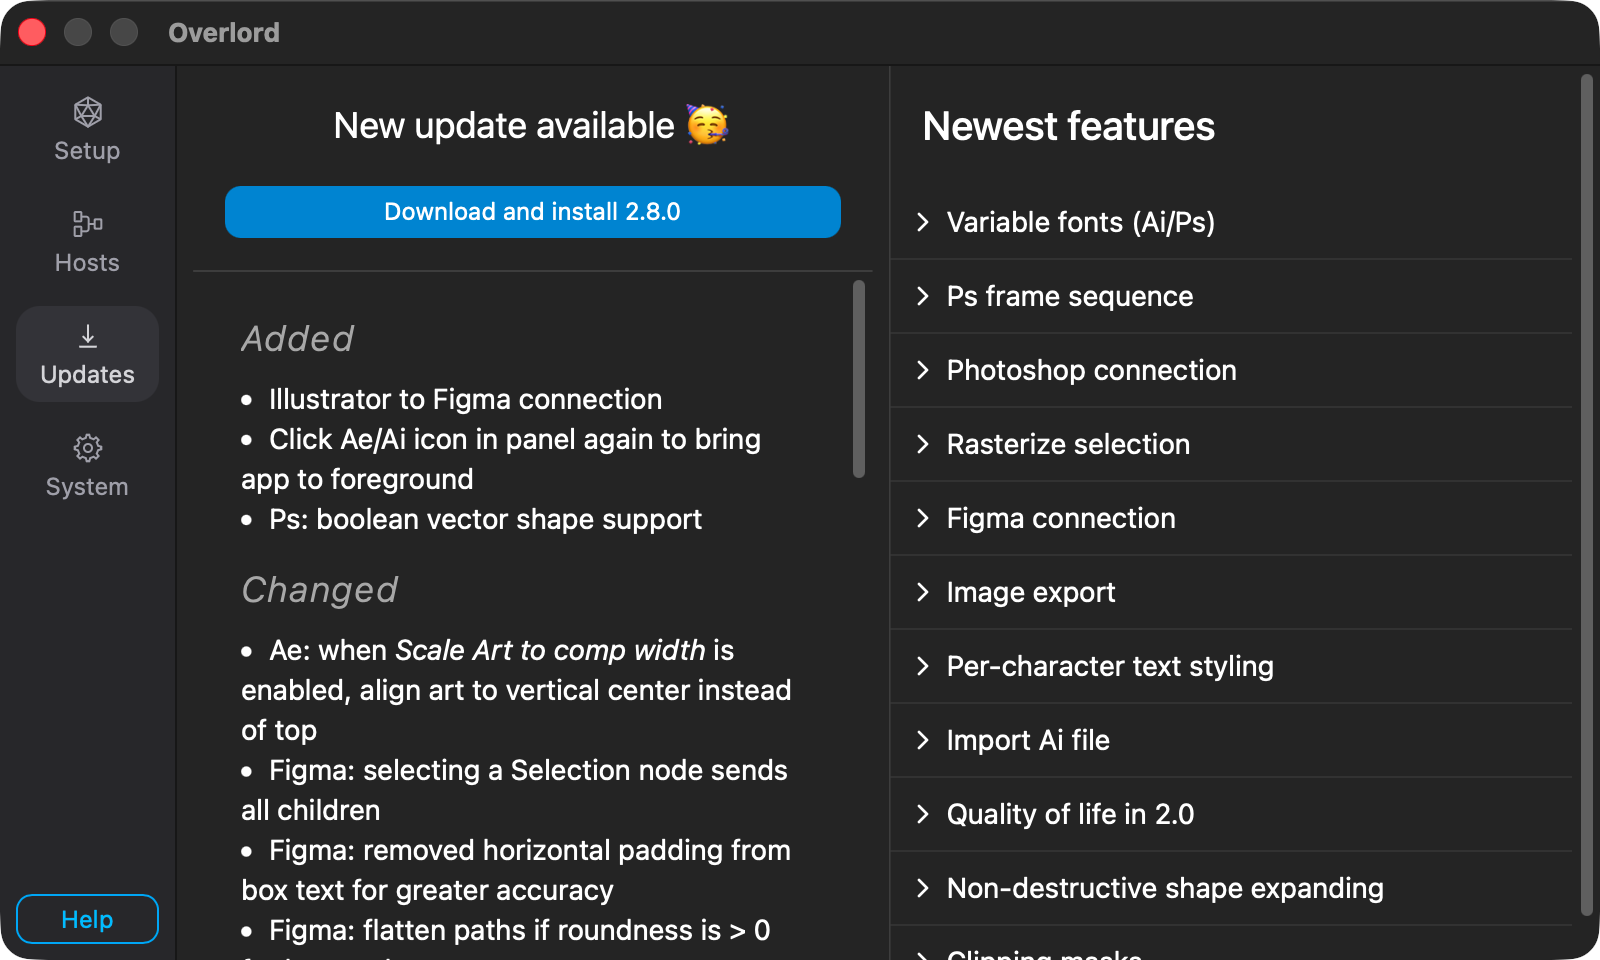Select the Hosts tab label
The height and width of the screenshot is (960, 1600).
tap(87, 263)
